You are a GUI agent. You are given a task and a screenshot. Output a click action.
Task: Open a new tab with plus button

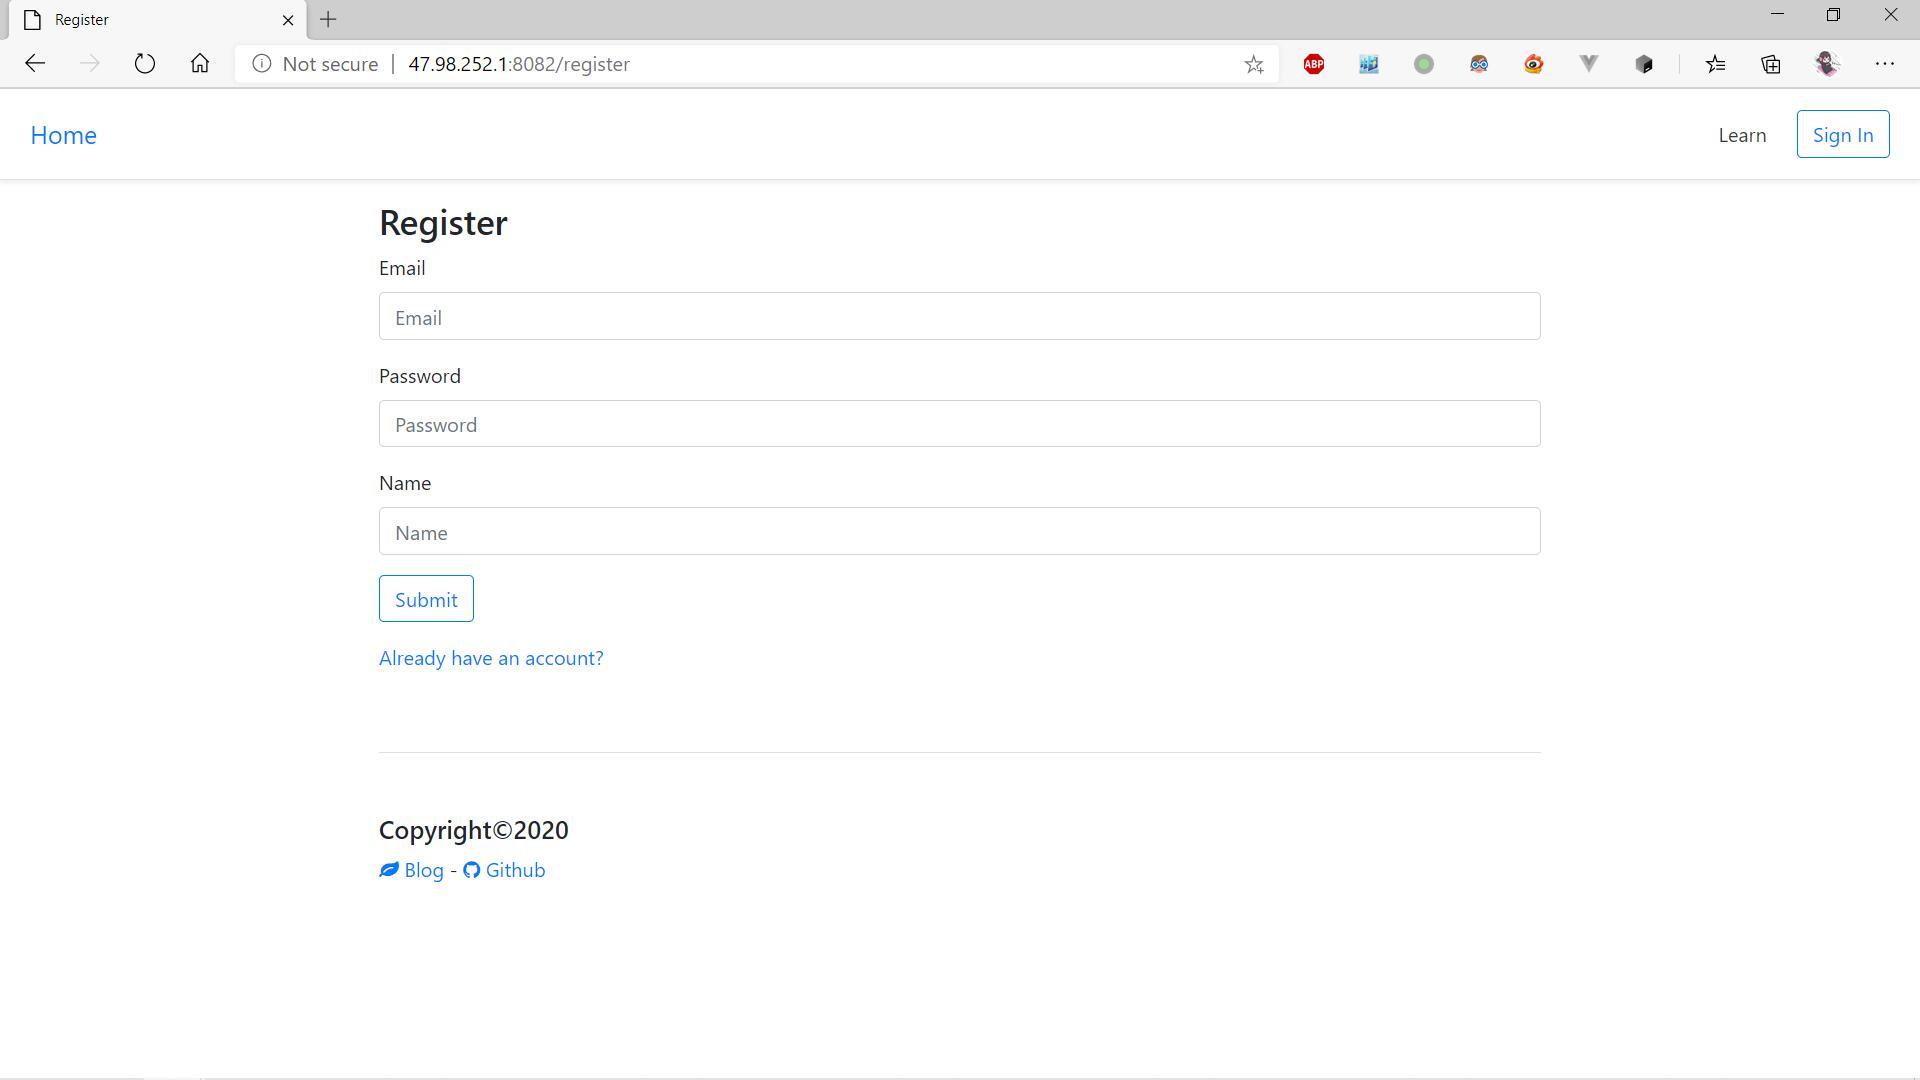click(x=328, y=20)
